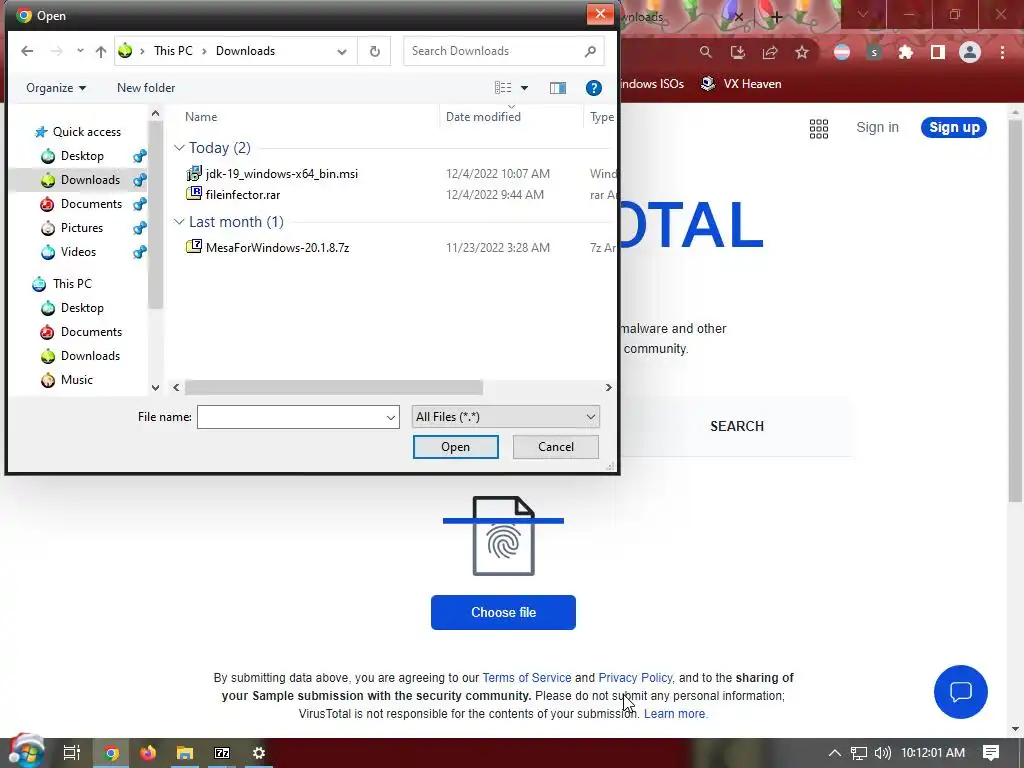Open Chrome three-dot menu
1024x768 pixels.
coord(1002,52)
